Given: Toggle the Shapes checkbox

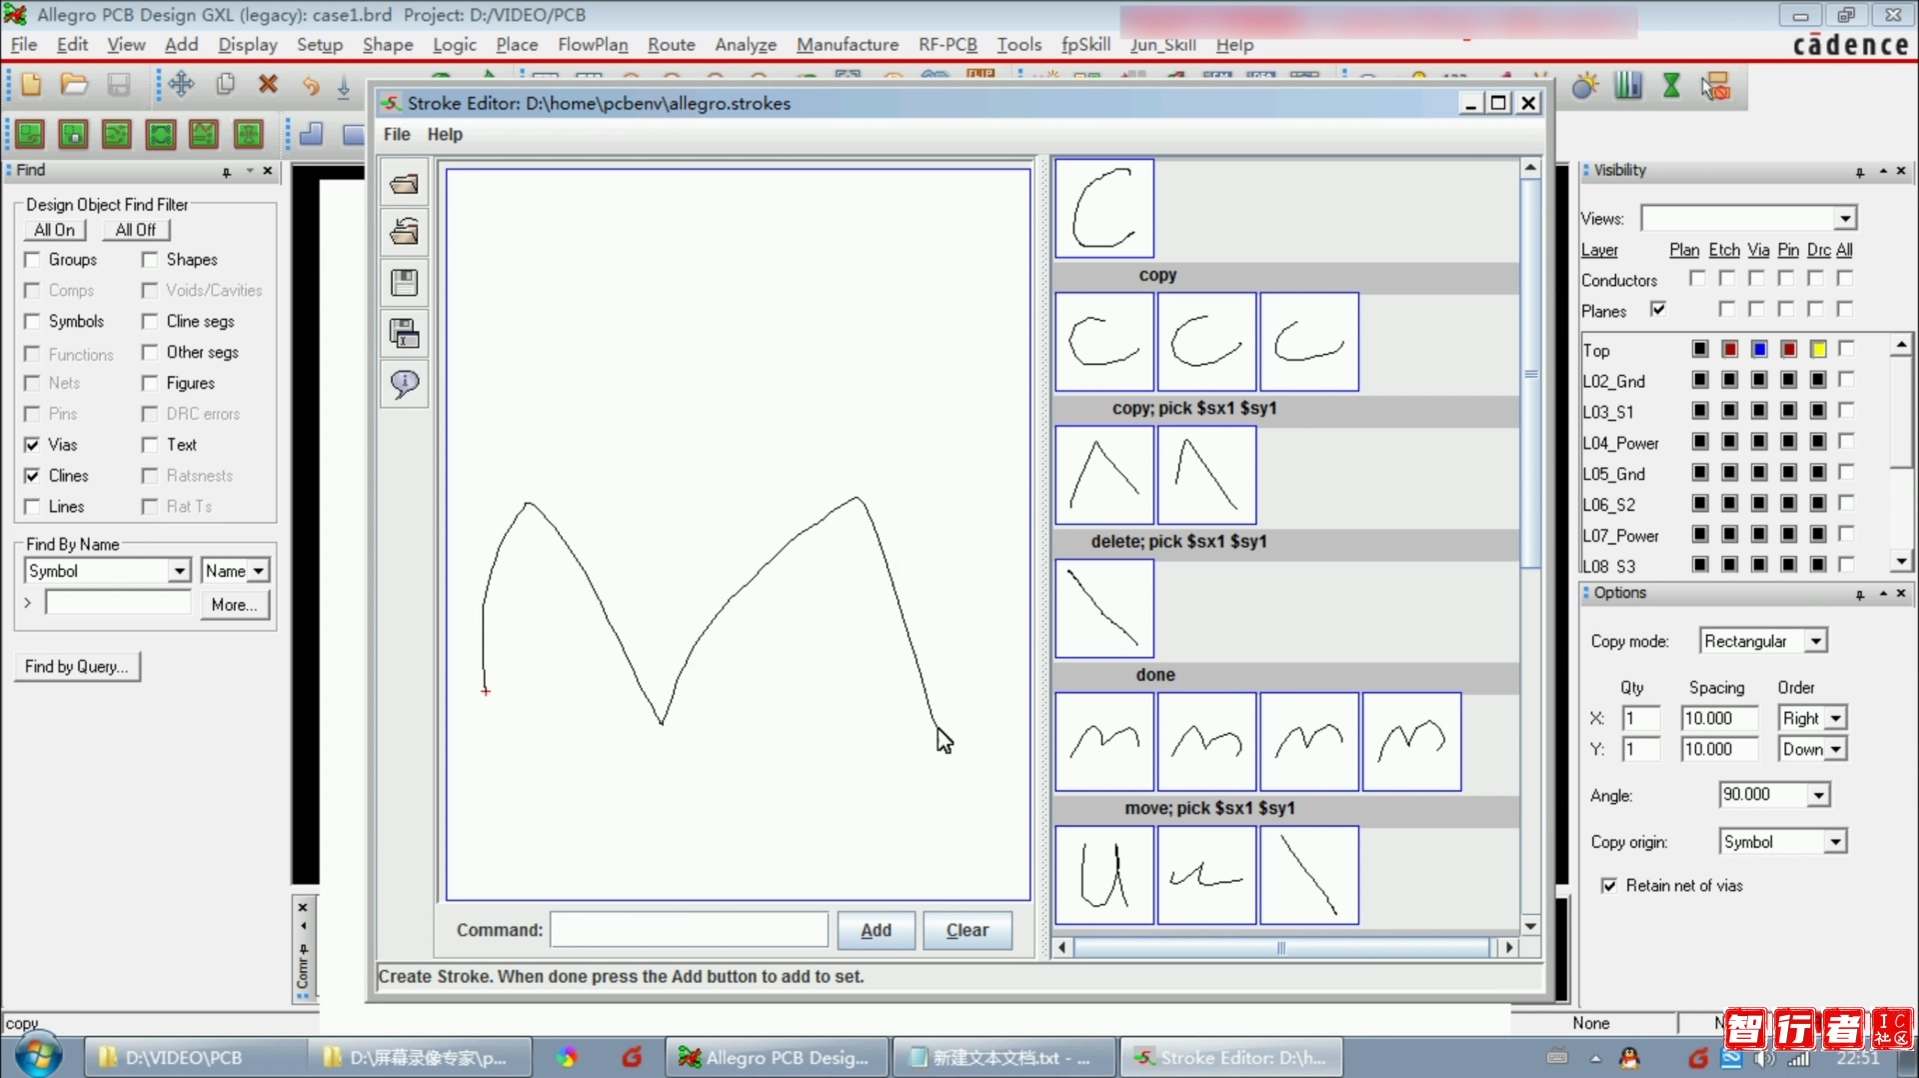Looking at the screenshot, I should point(150,260).
